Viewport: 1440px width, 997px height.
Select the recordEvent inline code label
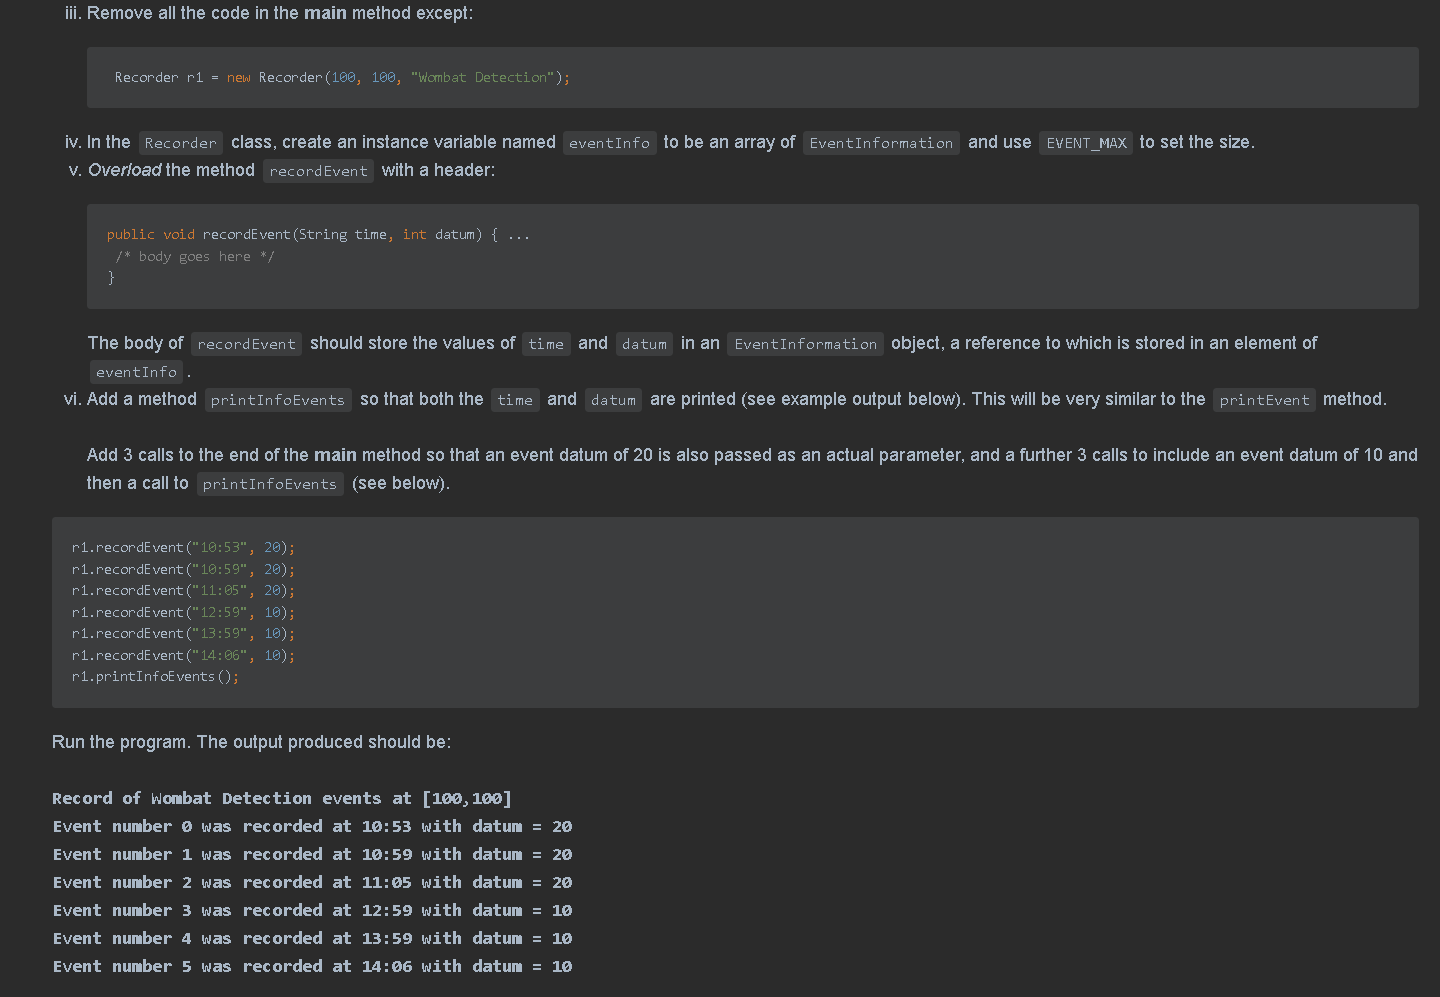click(x=318, y=171)
